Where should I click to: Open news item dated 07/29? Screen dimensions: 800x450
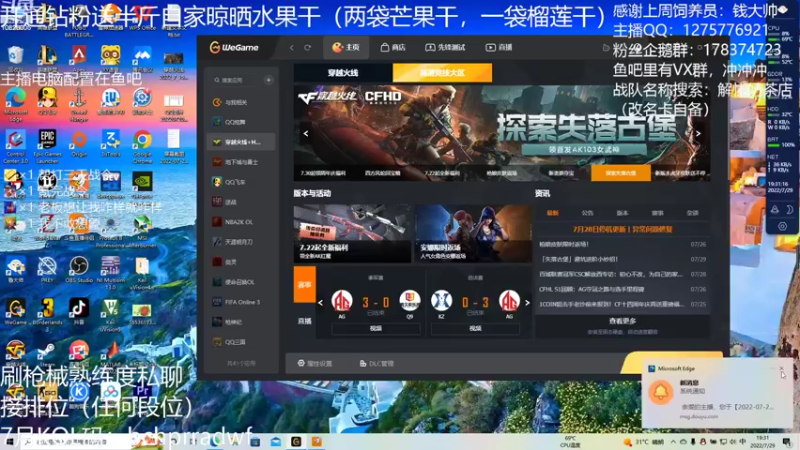tap(622, 259)
